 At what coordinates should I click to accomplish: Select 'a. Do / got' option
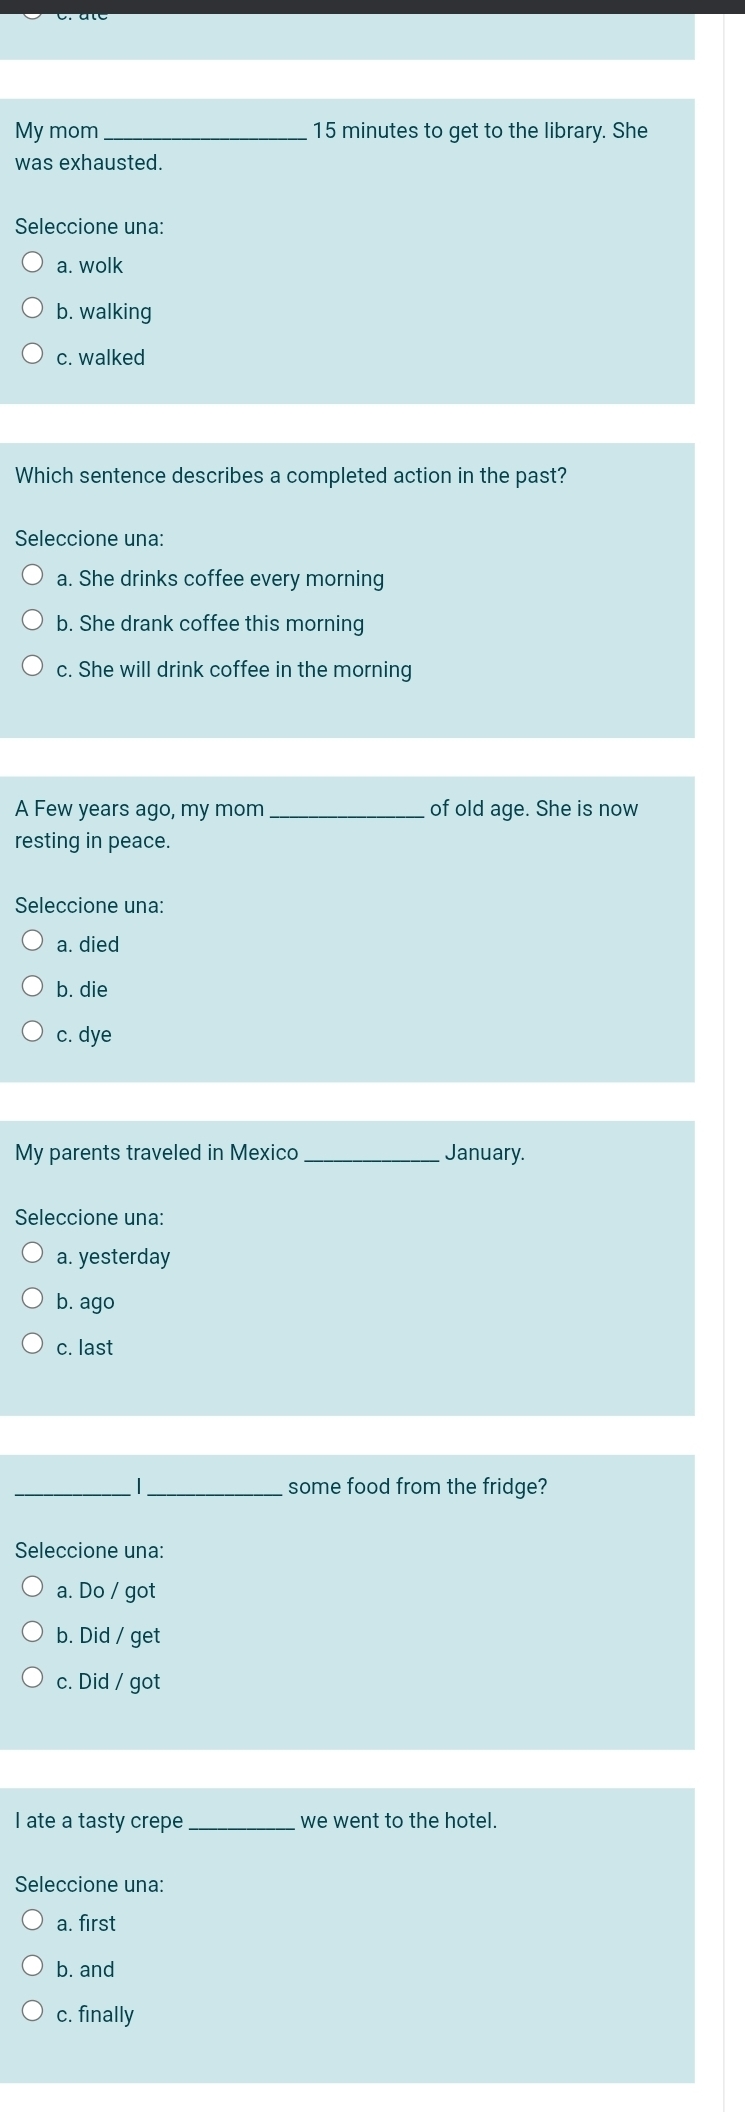[x=33, y=1589]
